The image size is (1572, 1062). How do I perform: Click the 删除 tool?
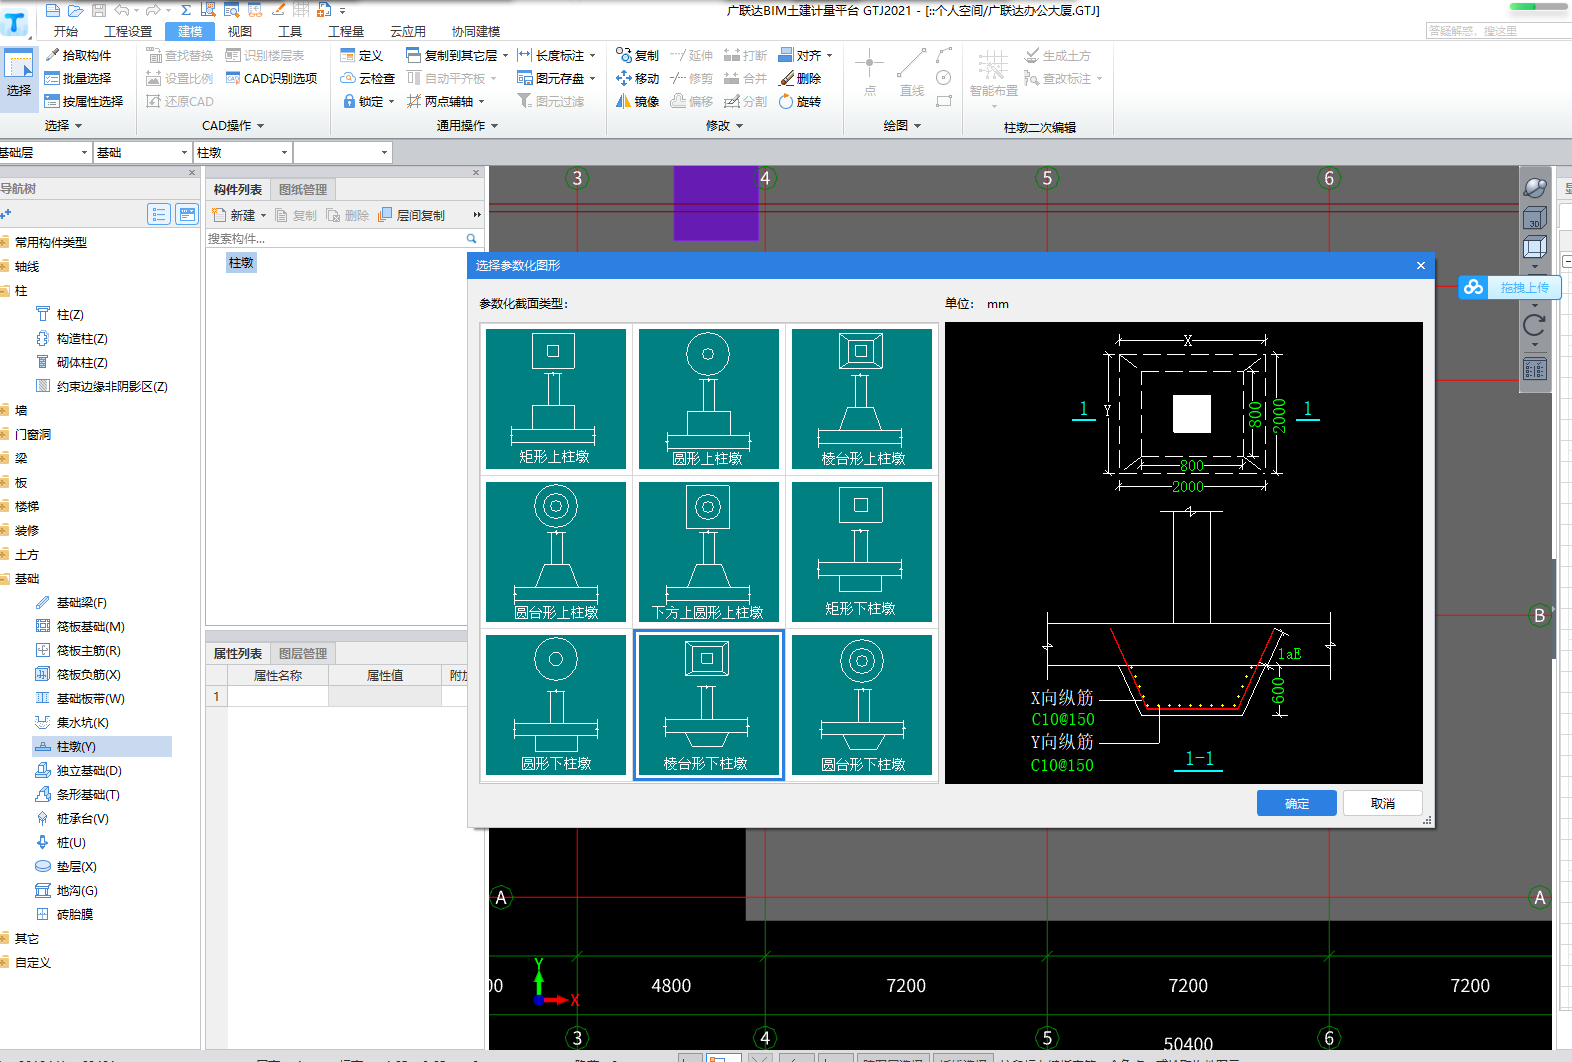(x=800, y=78)
